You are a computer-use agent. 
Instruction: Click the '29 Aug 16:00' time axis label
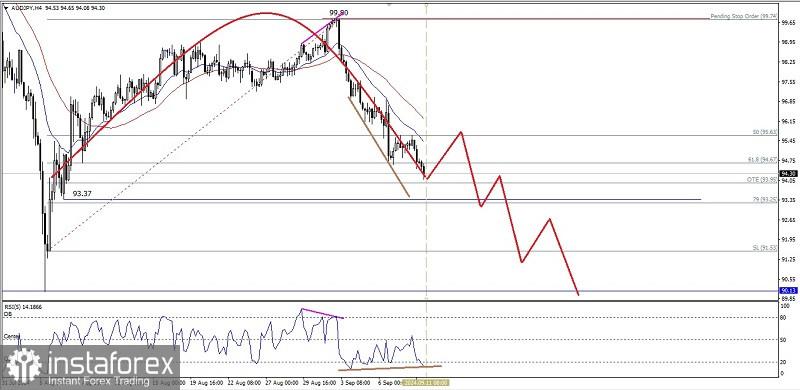(320, 382)
